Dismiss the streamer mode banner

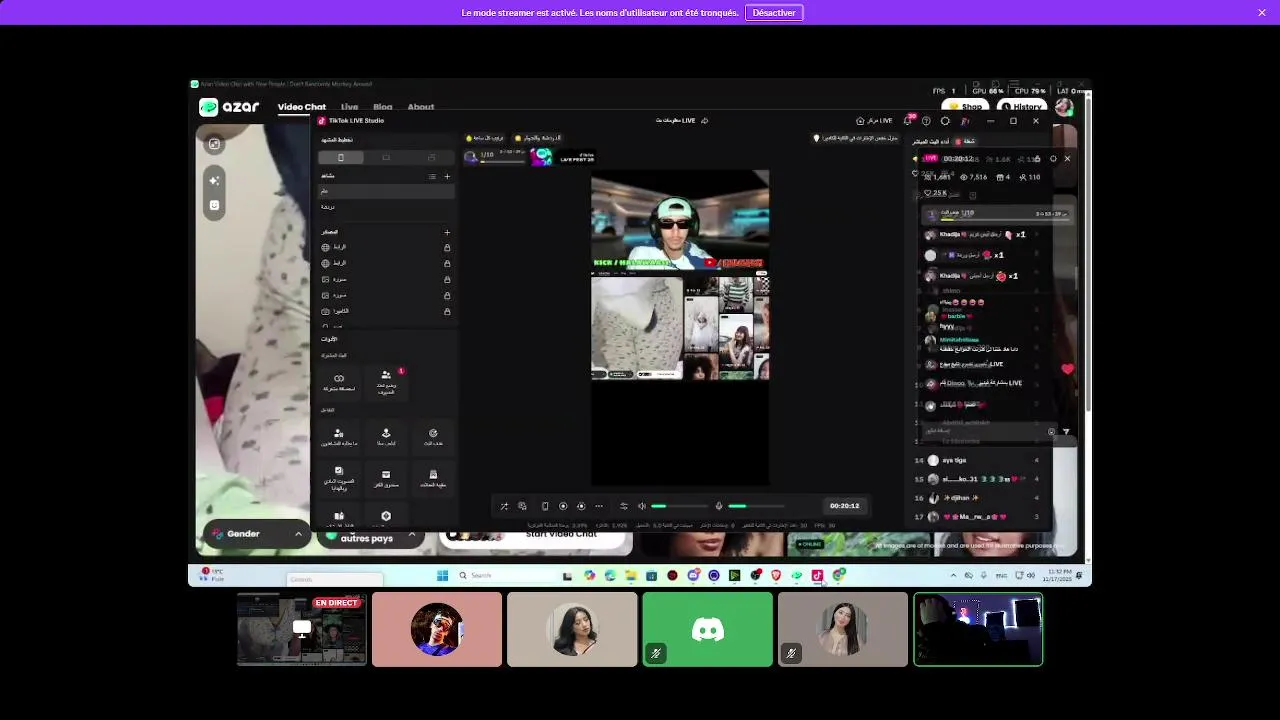pos(1262,12)
